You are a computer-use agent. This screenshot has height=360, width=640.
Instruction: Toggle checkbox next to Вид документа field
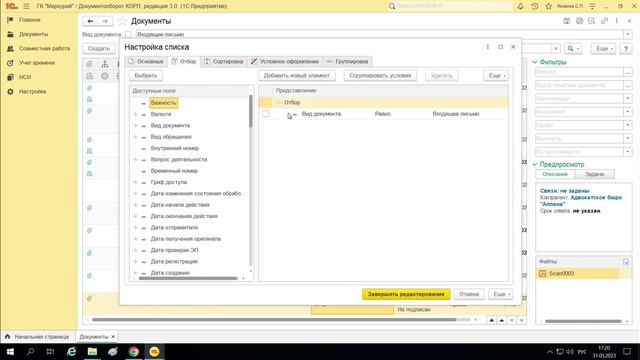(x=128, y=34)
